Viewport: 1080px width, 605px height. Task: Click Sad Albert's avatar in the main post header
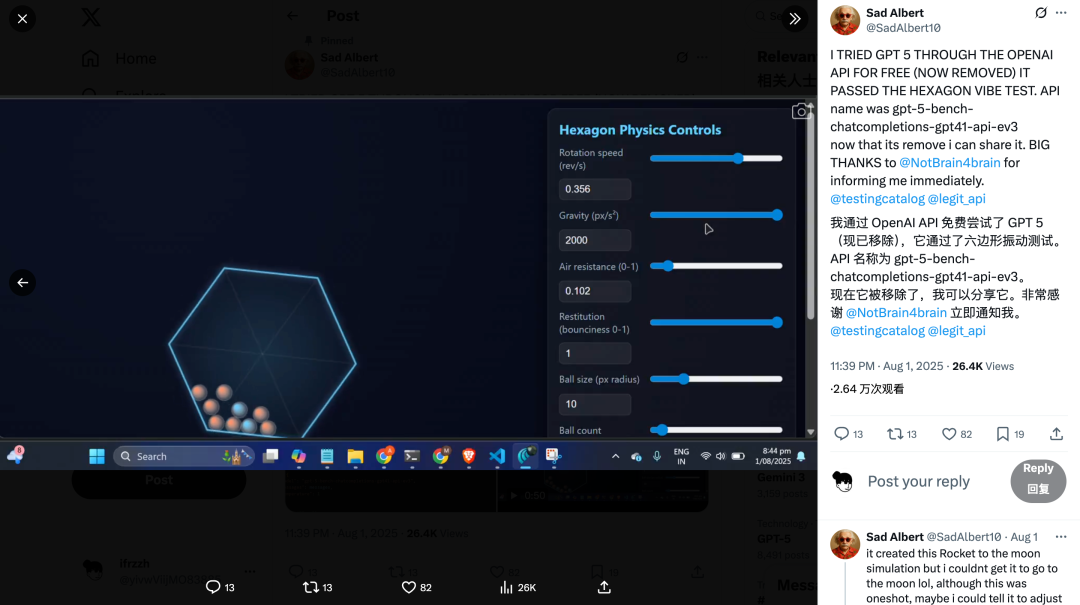point(845,20)
